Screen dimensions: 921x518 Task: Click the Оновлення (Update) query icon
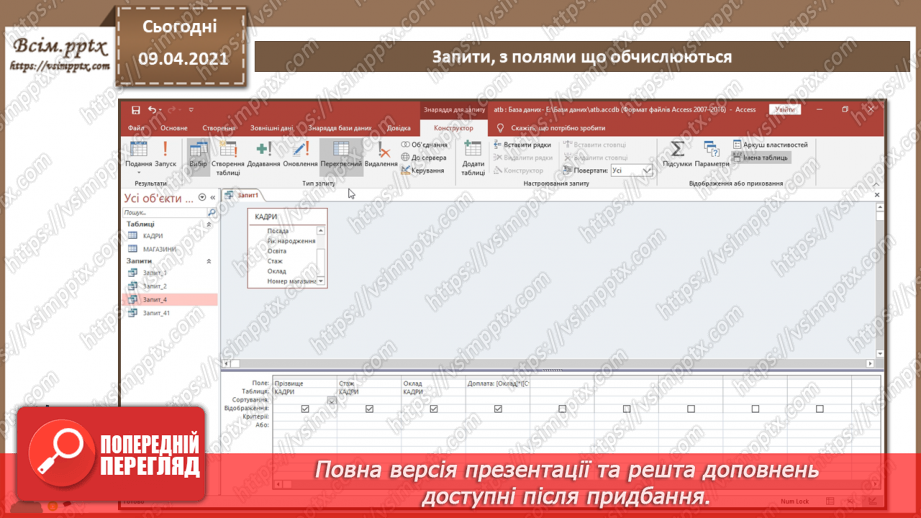coord(300,153)
